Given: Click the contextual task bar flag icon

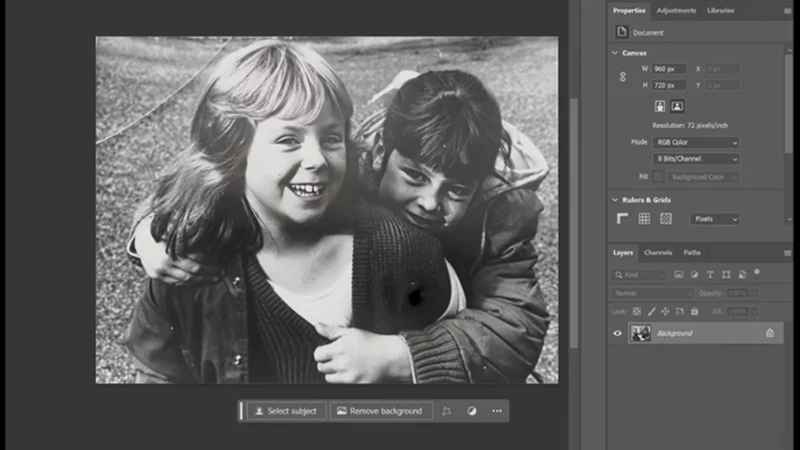Looking at the screenshot, I should coord(446,411).
